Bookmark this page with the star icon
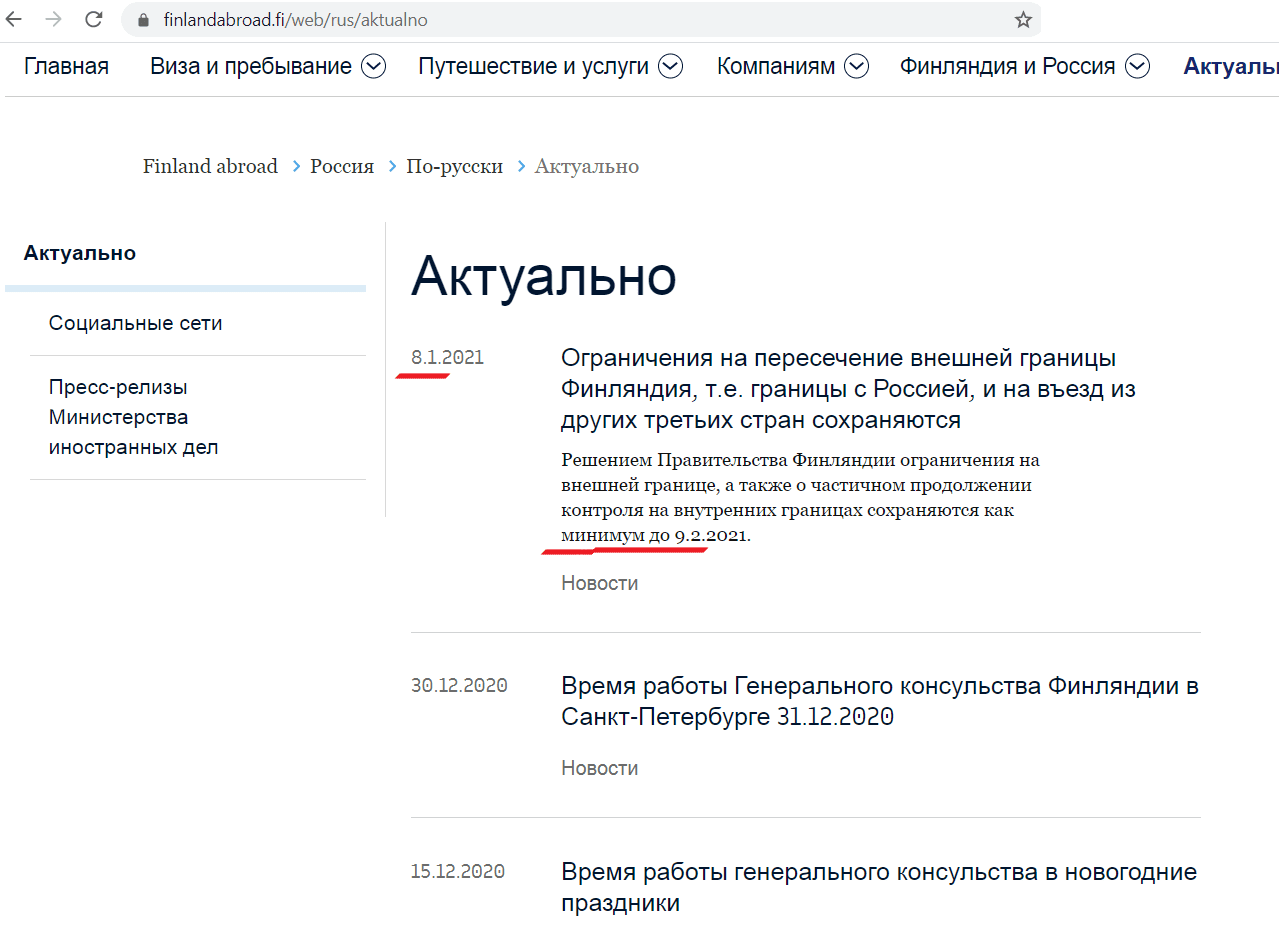This screenshot has width=1279, height=927. coord(1022,18)
